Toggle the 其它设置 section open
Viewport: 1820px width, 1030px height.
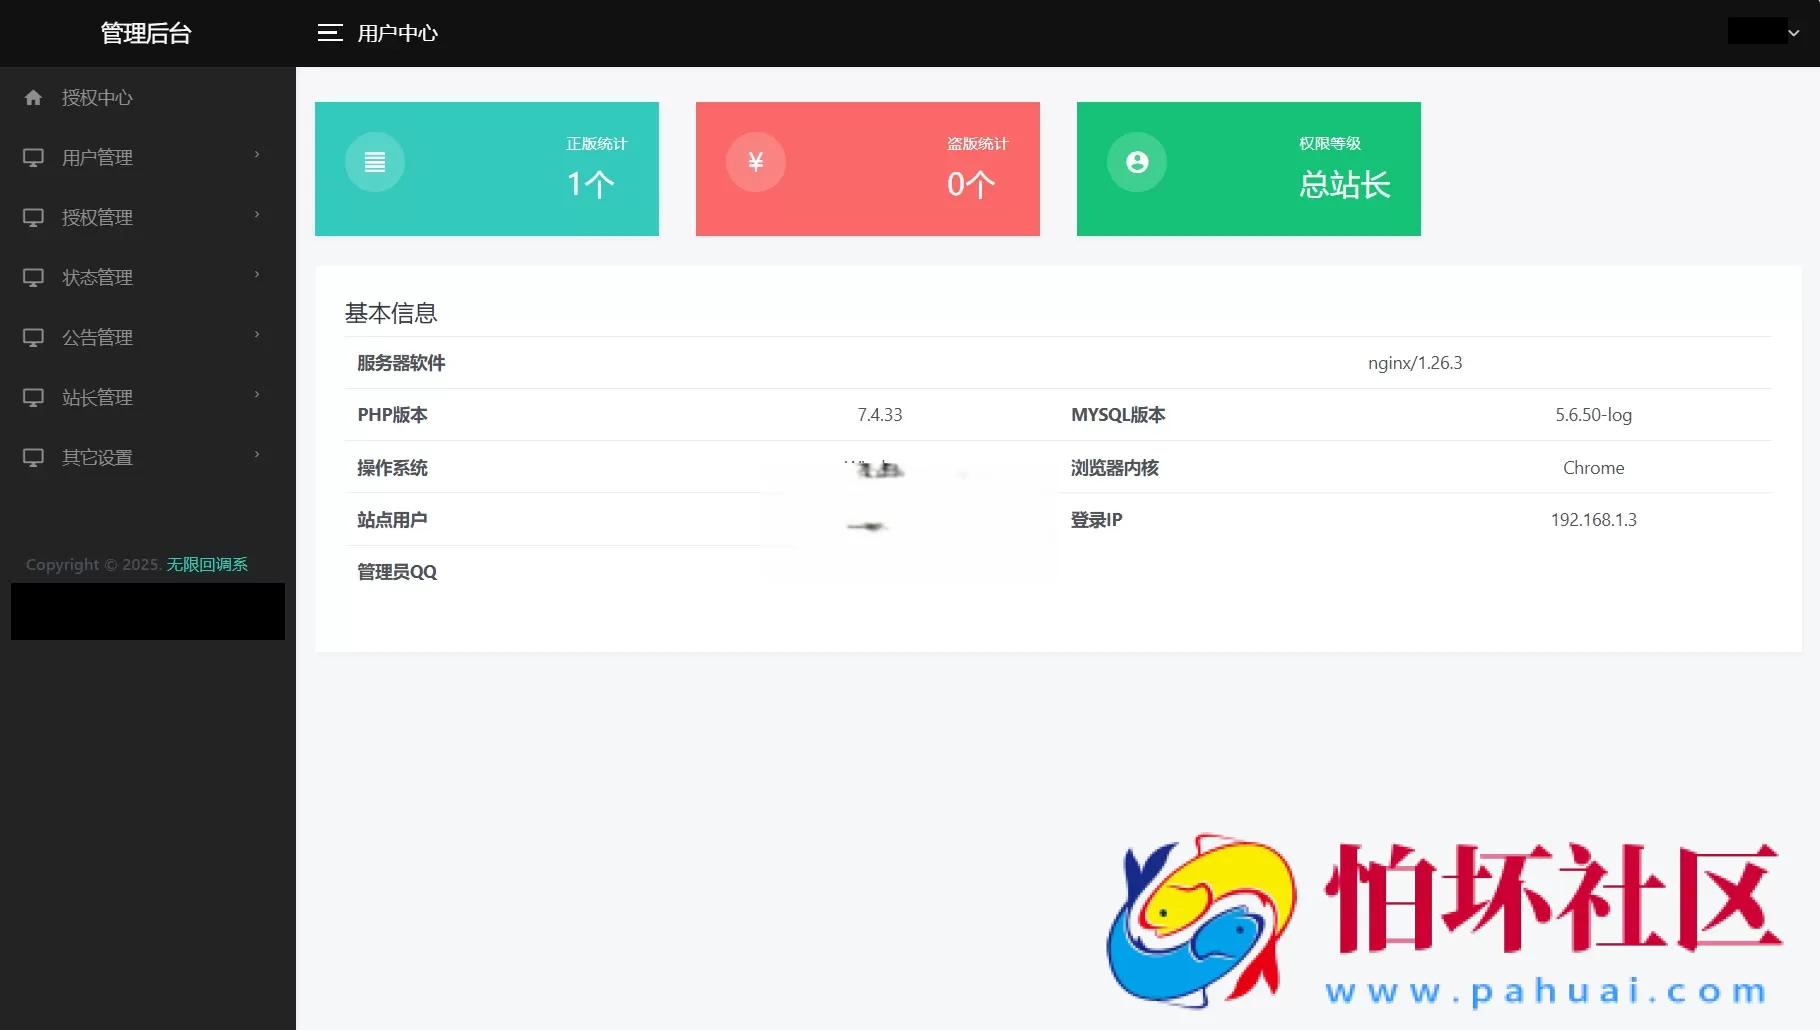point(257,457)
